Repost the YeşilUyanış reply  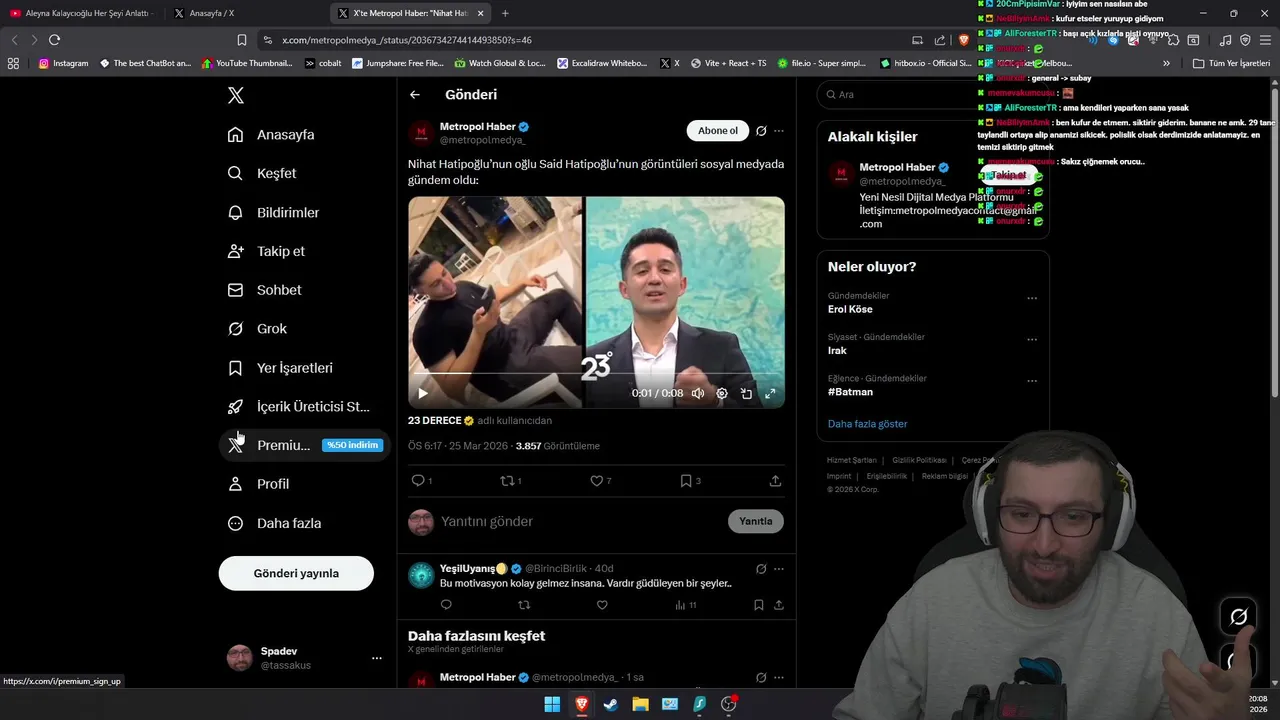[x=524, y=605]
